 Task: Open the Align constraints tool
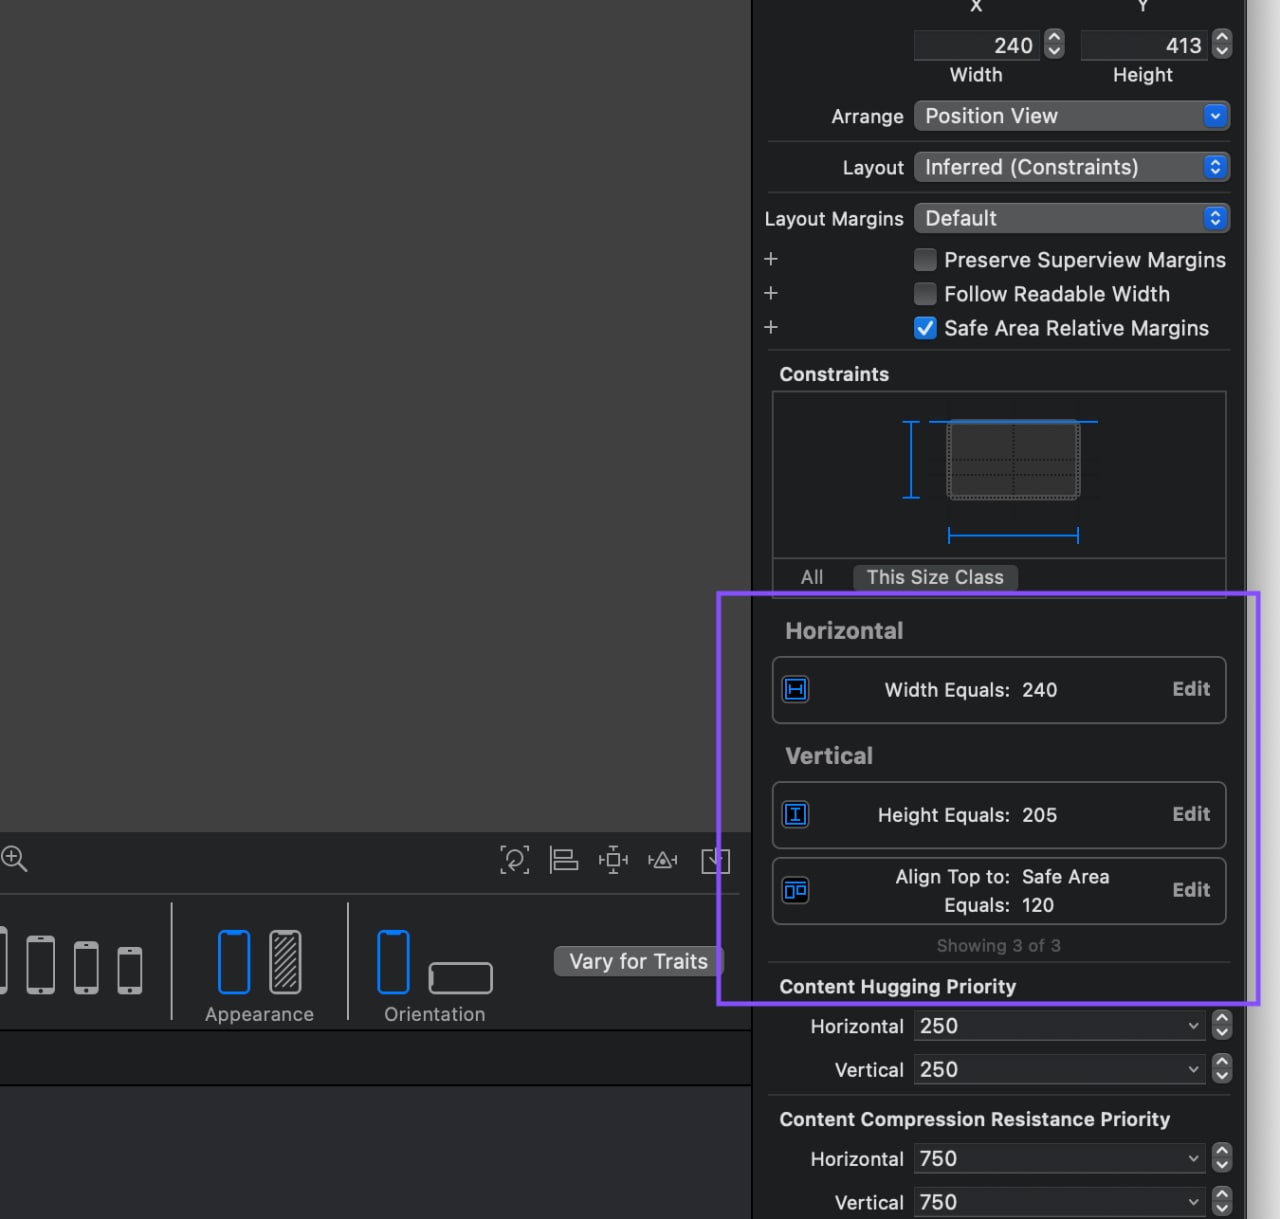pyautogui.click(x=564, y=860)
